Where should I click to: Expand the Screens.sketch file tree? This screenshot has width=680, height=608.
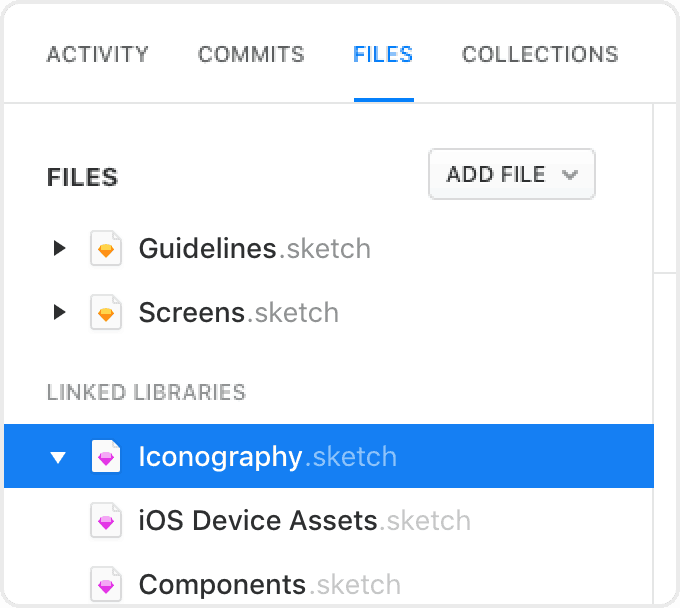[x=59, y=312]
